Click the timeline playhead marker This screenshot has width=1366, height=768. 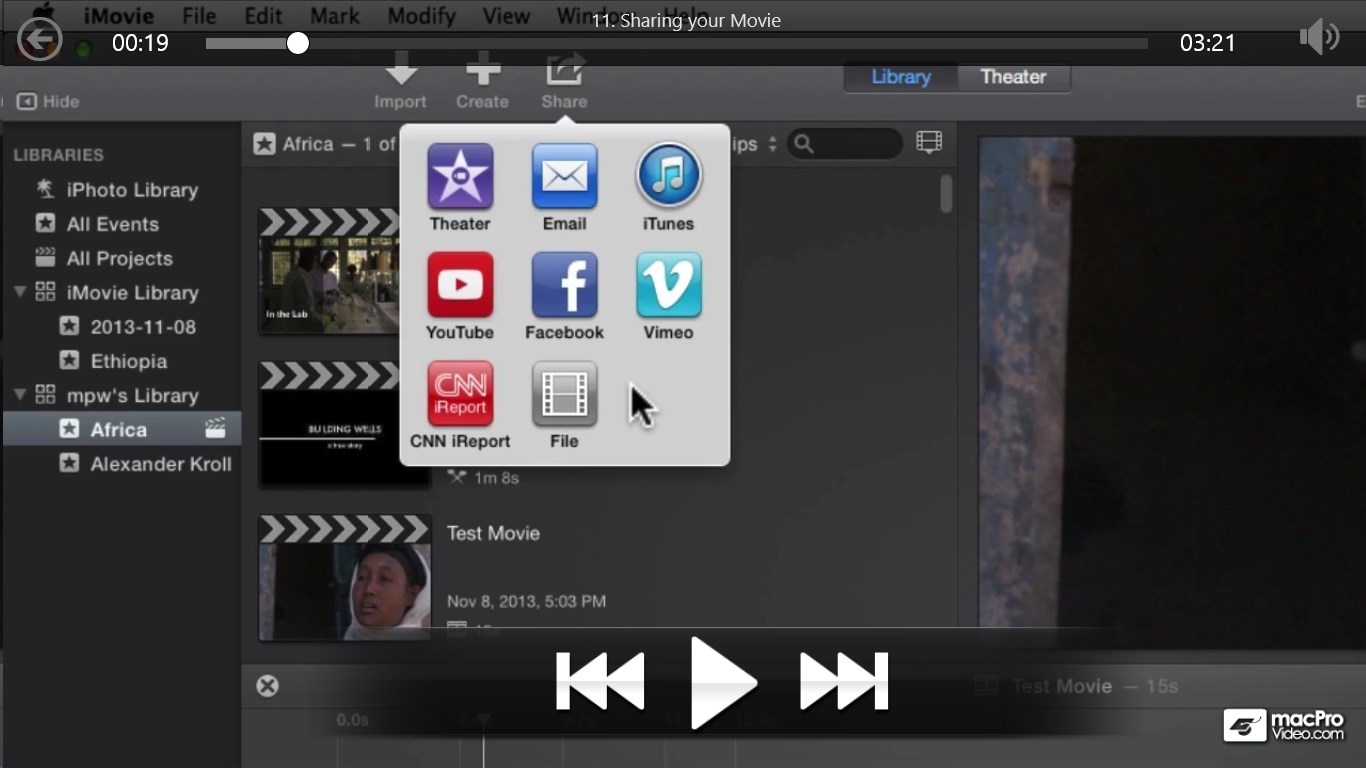483,720
